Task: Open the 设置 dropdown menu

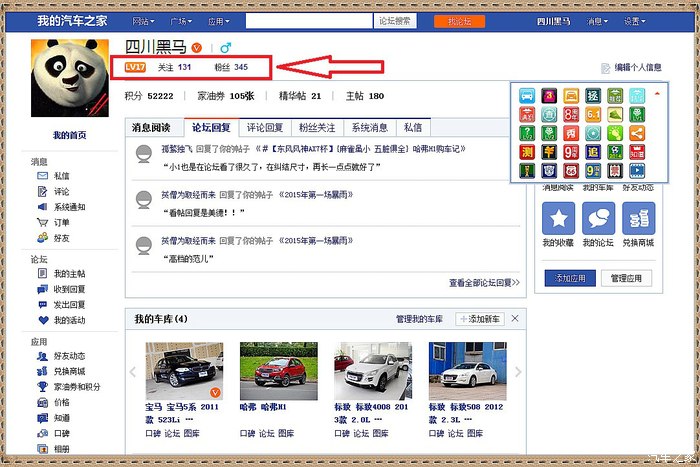Action: tap(634, 21)
